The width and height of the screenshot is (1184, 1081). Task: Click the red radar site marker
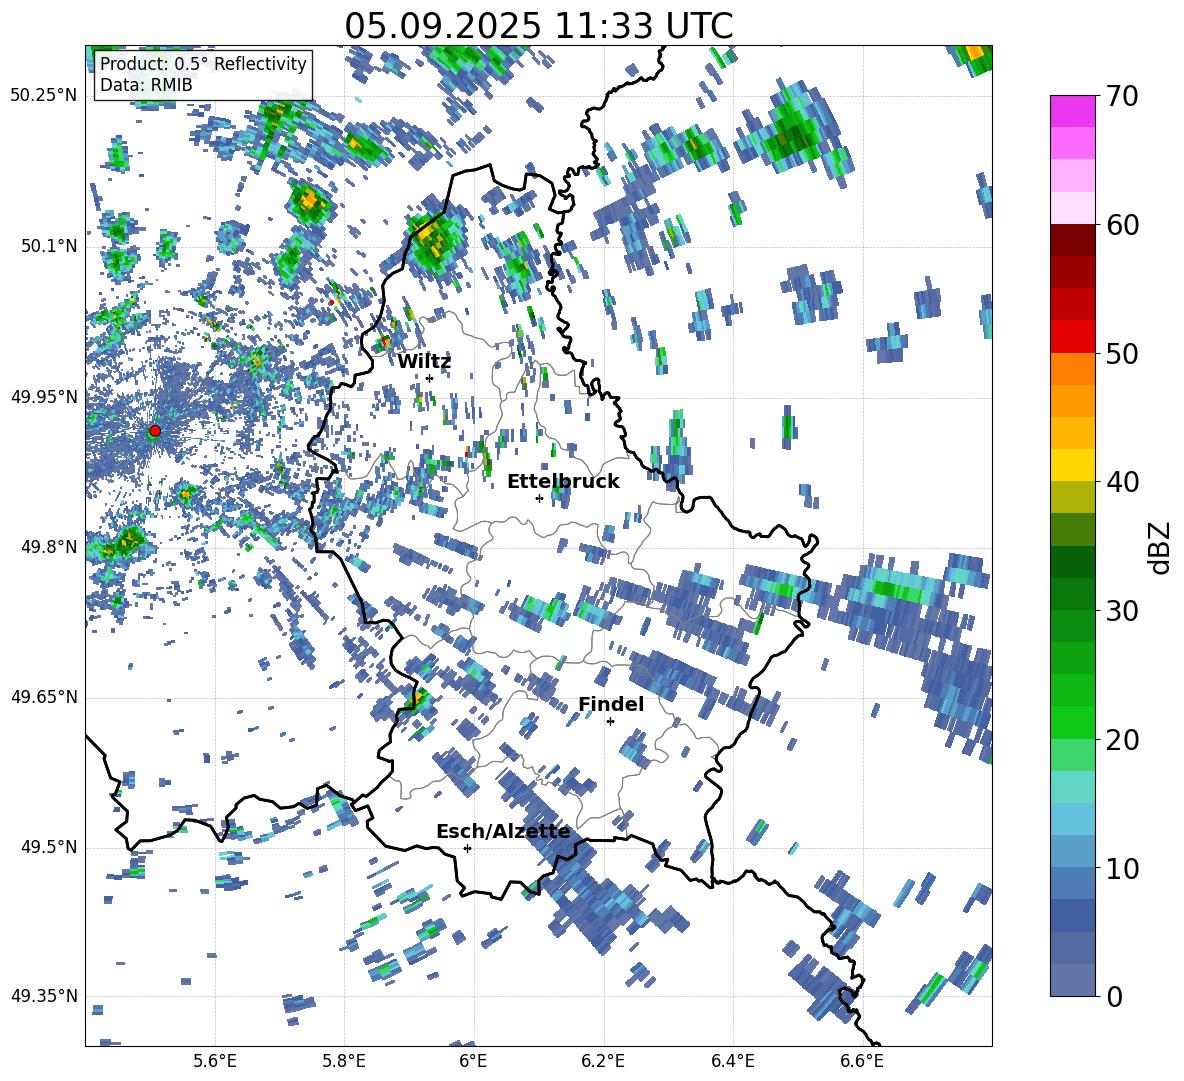[x=155, y=431]
